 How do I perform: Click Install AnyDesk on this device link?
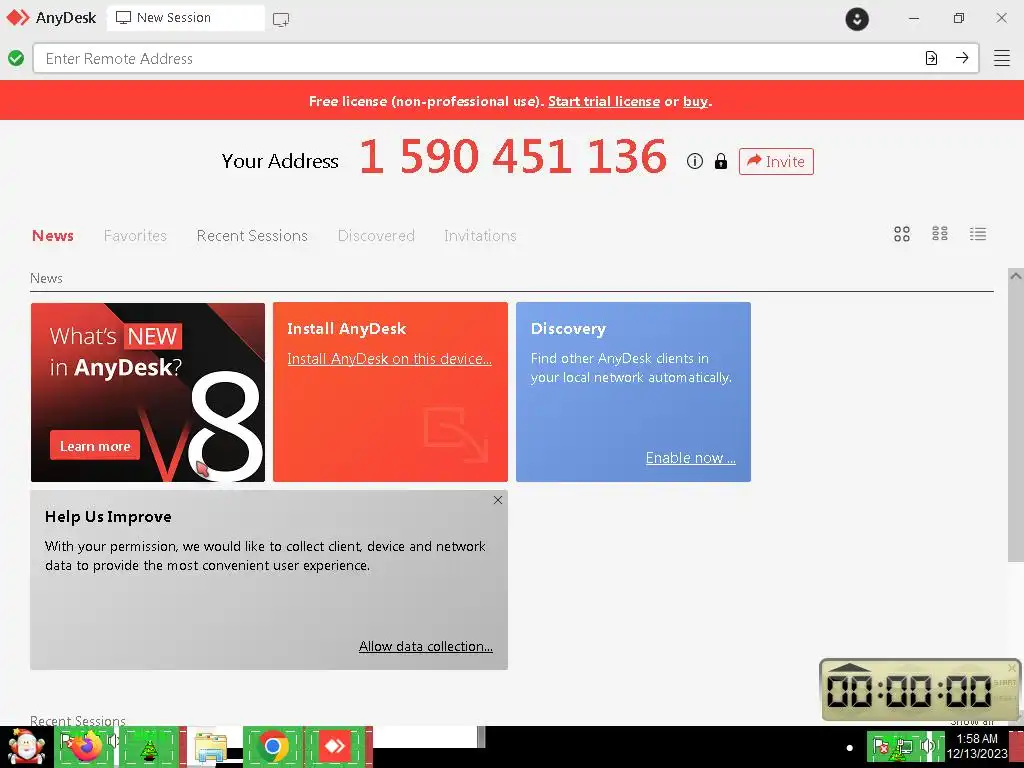point(389,359)
